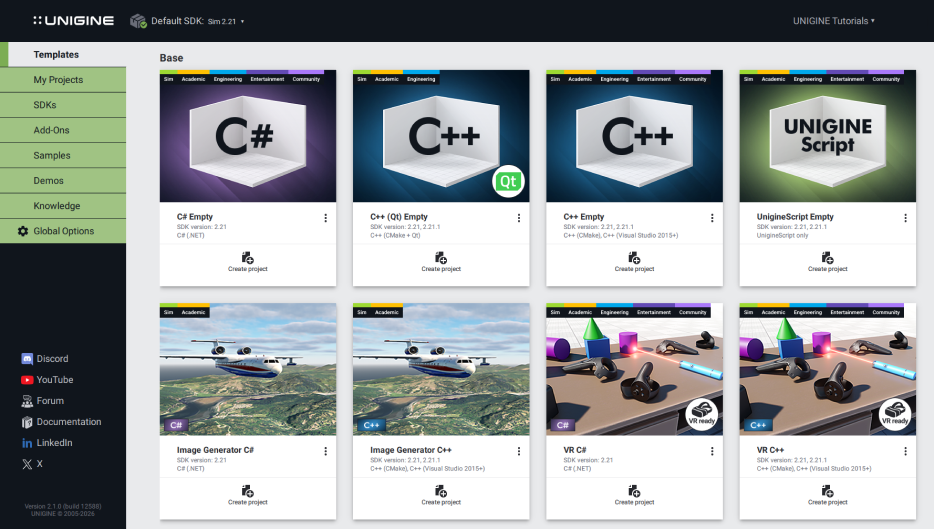Open the Add-Ons section
Image resolution: width=934 pixels, height=529 pixels.
click(63, 130)
